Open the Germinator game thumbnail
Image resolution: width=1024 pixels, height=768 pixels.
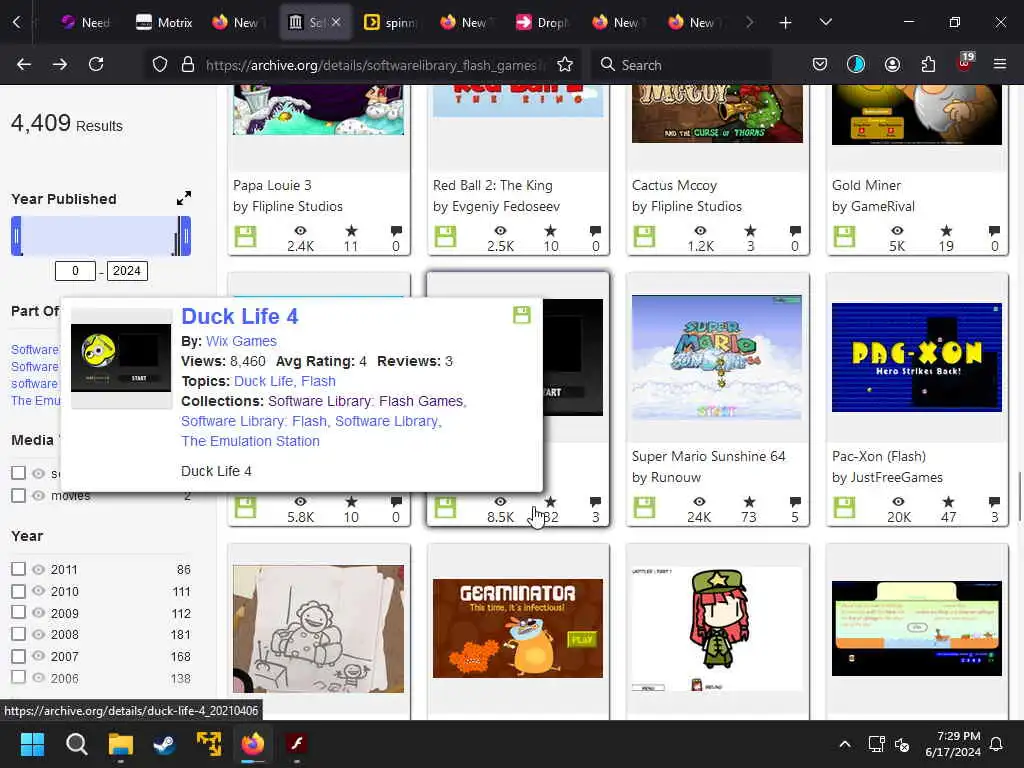point(518,628)
